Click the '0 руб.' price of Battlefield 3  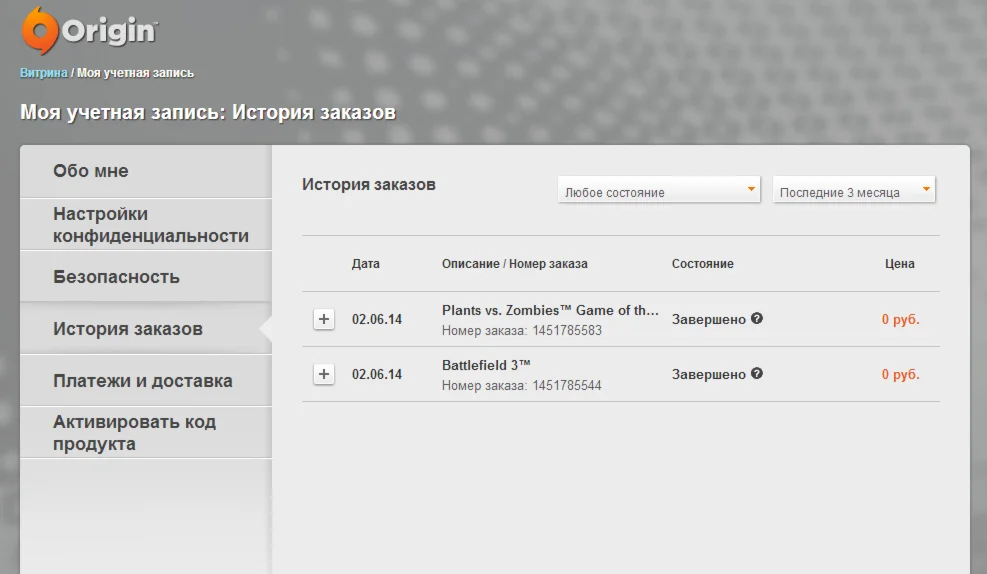click(900, 374)
